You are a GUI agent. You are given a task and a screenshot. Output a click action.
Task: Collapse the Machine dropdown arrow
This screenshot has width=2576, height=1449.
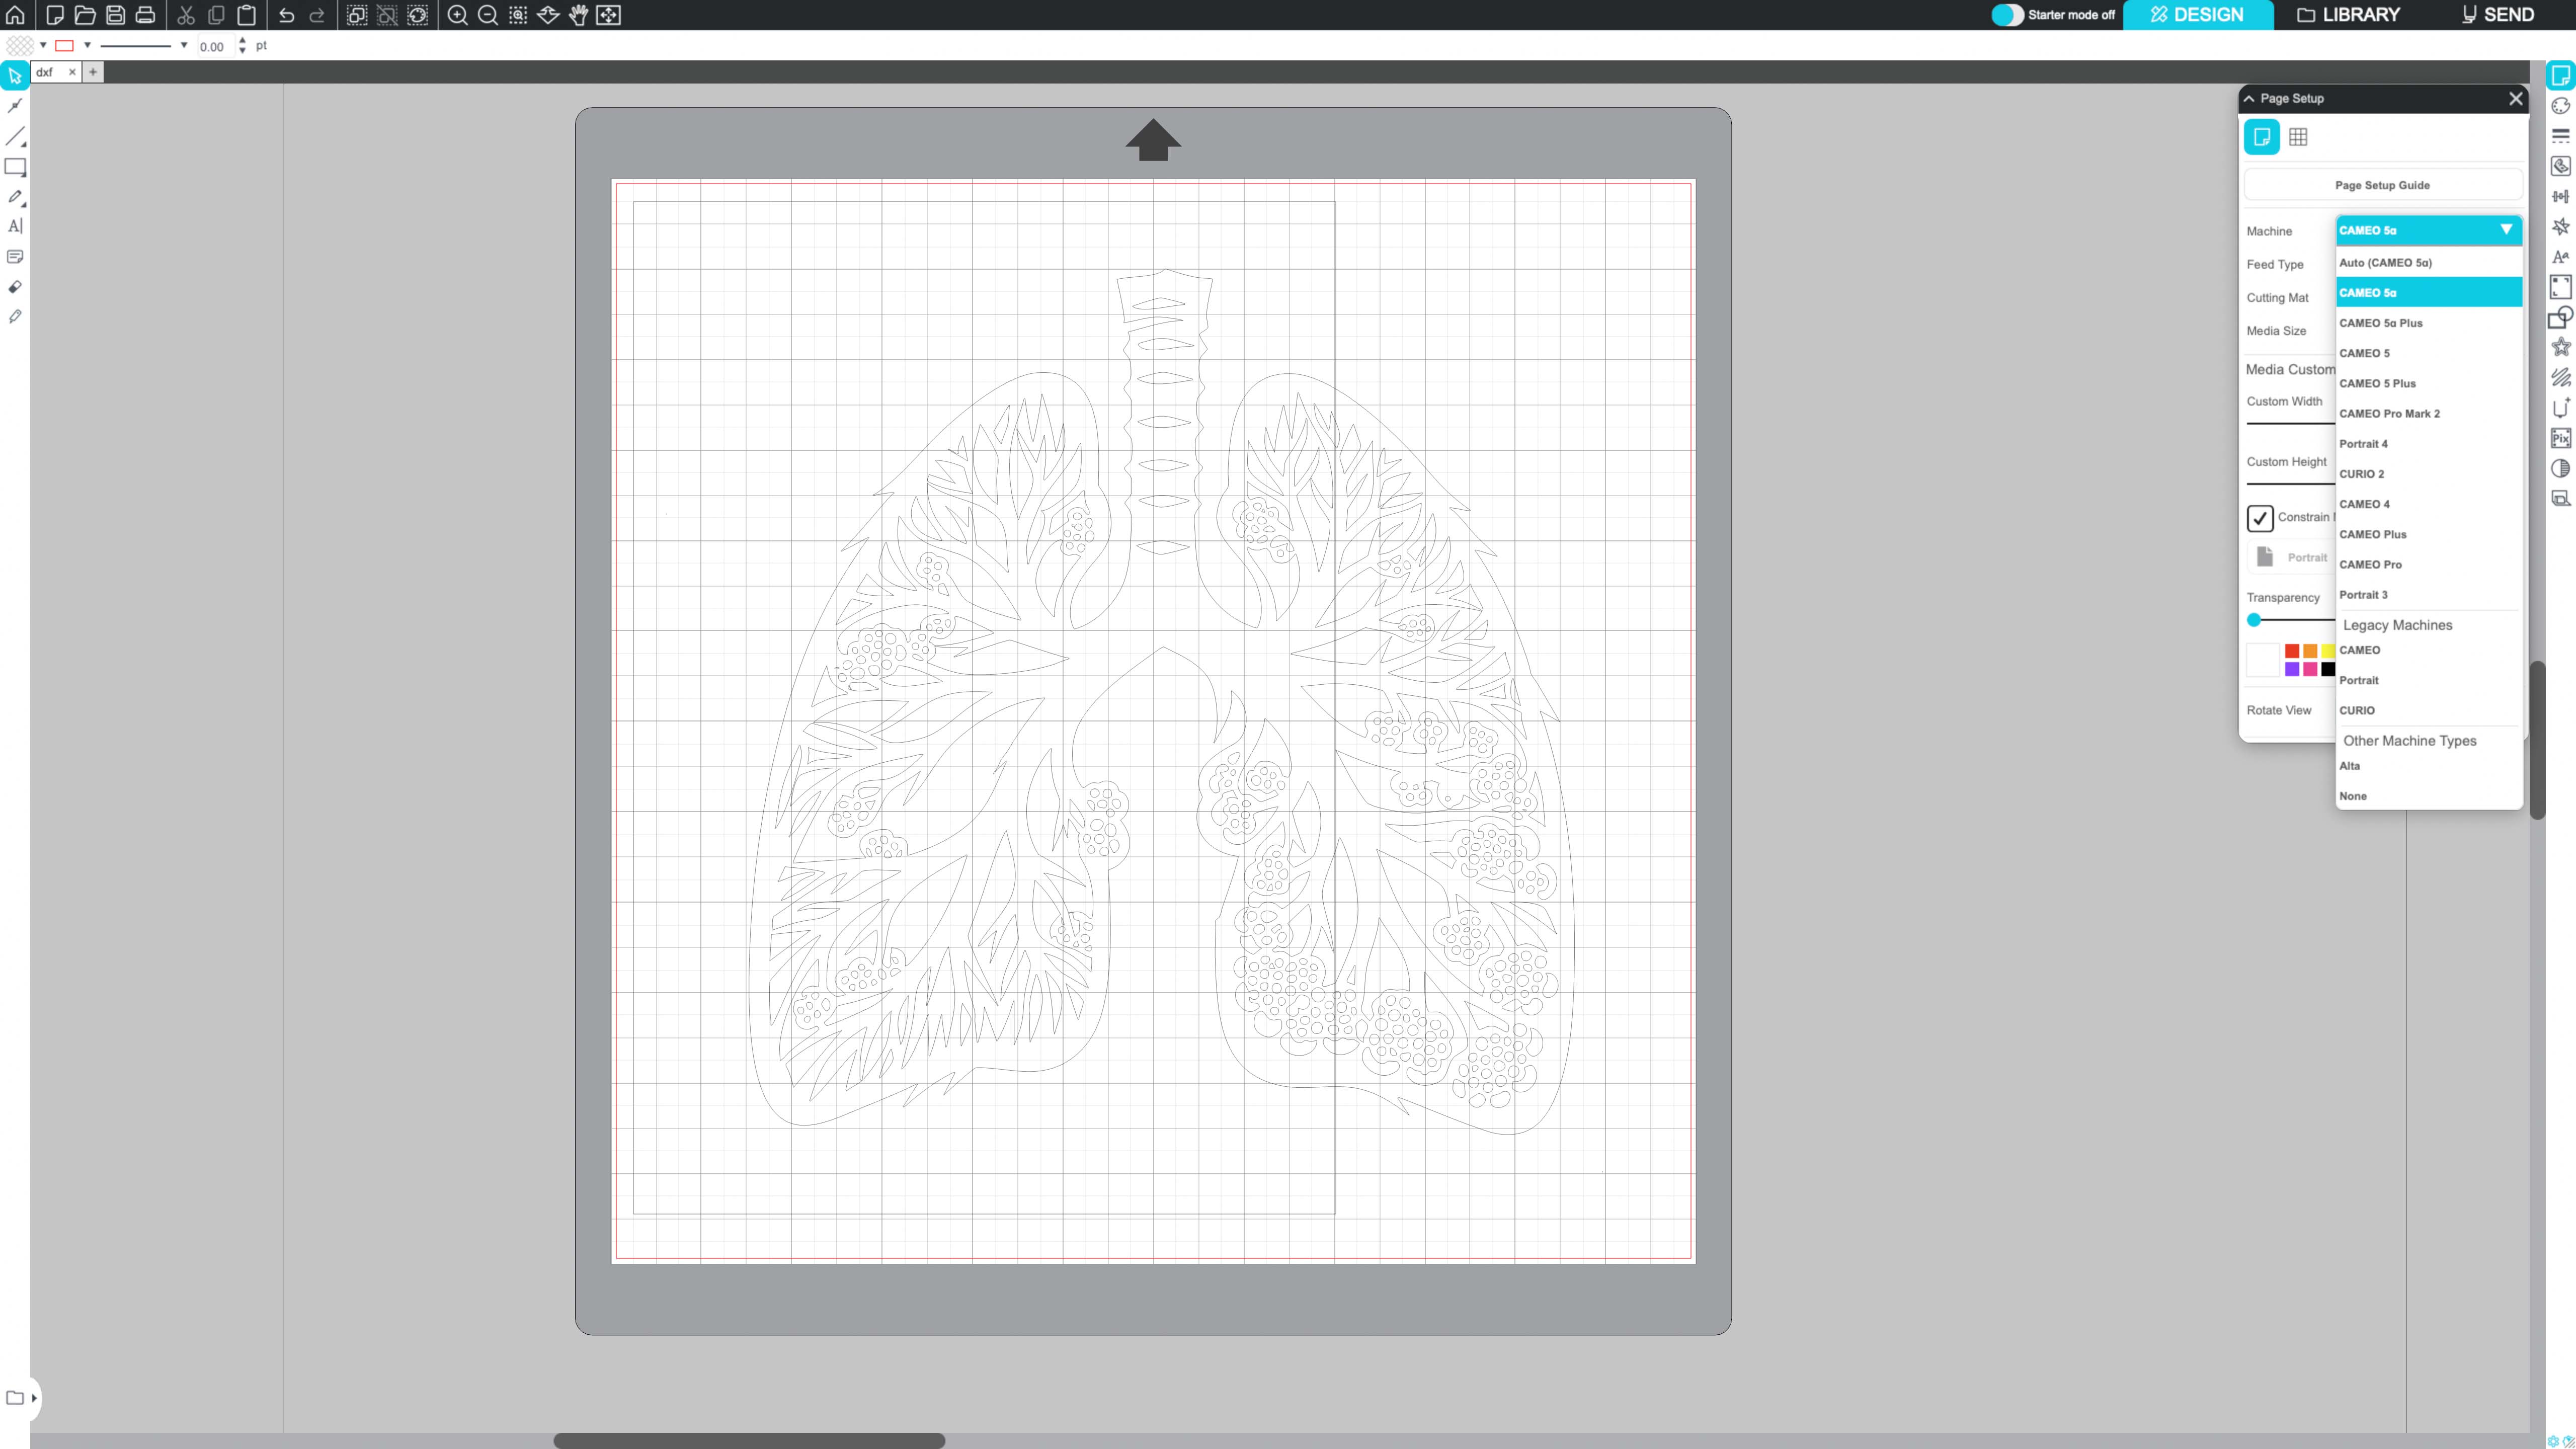click(x=2506, y=230)
